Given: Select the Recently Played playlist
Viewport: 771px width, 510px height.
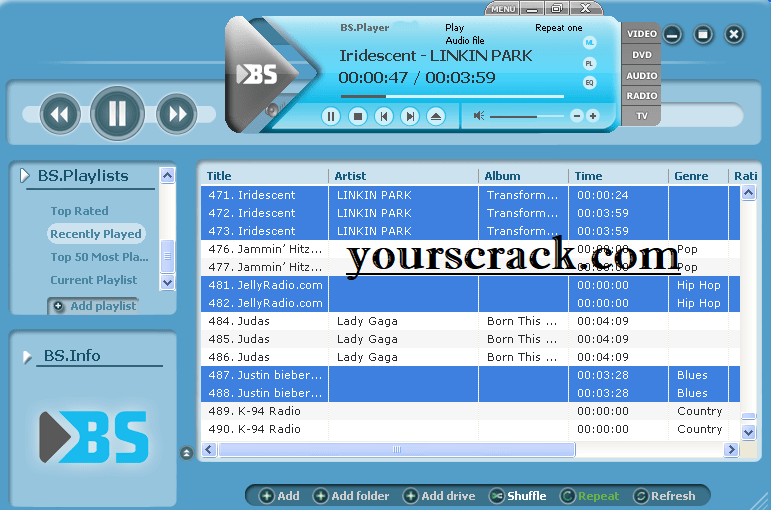Looking at the screenshot, I should pos(96,234).
